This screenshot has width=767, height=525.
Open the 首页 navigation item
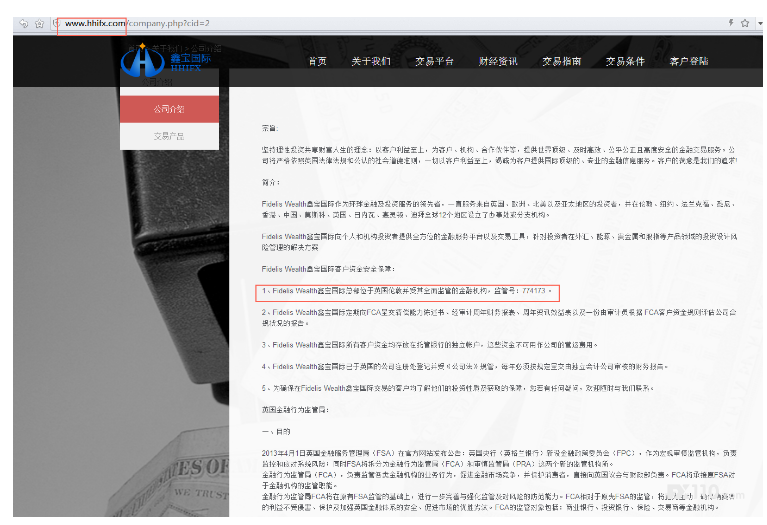point(317,61)
